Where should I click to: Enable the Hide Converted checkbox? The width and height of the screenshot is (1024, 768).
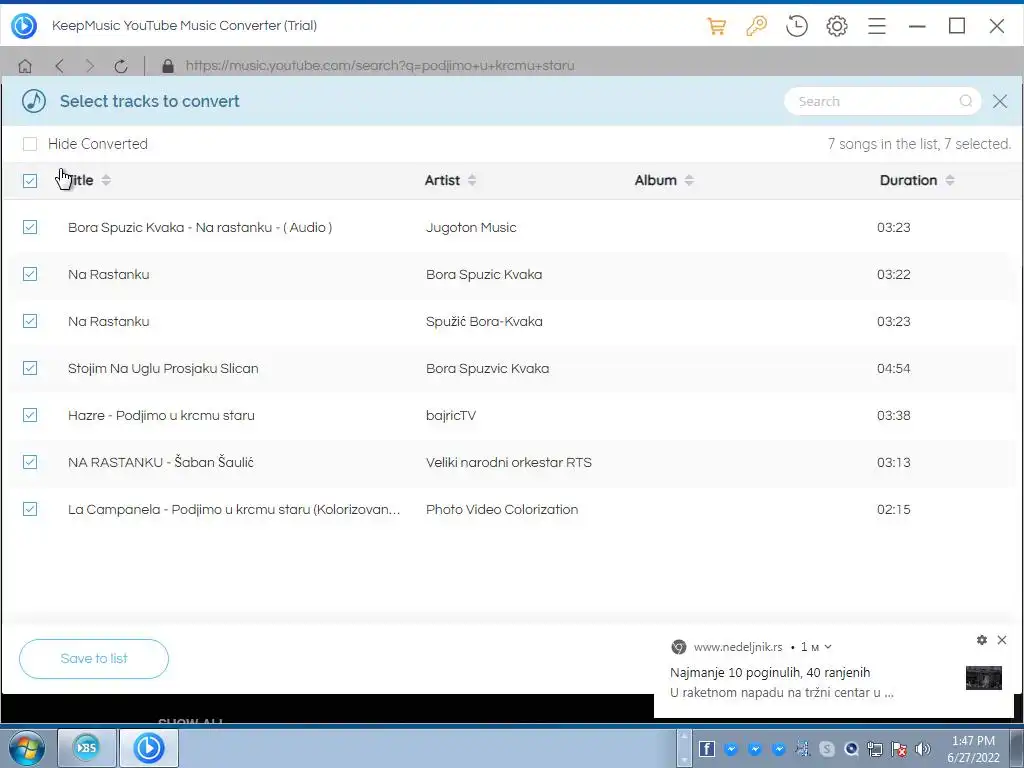click(30, 144)
